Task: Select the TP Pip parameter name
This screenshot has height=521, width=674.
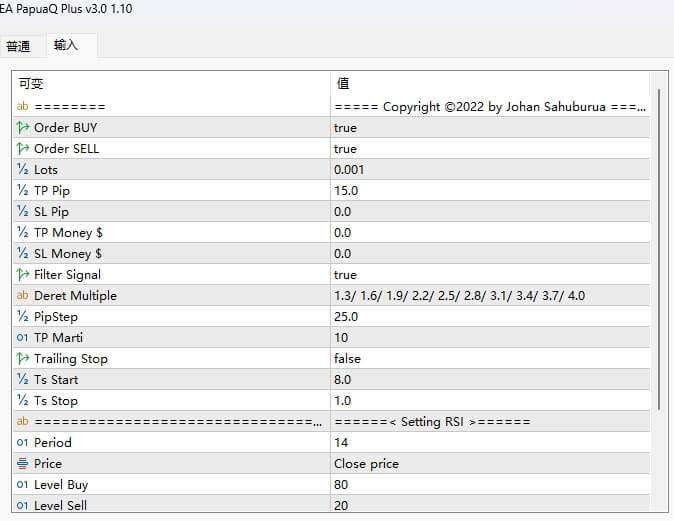Action: tap(52, 191)
